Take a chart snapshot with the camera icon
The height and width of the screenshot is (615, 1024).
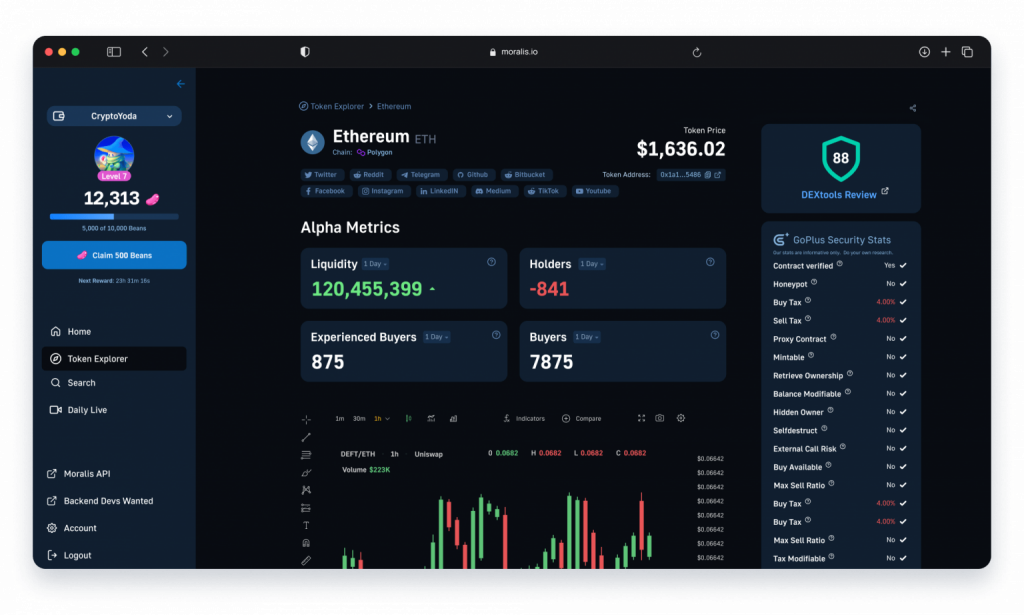659,418
